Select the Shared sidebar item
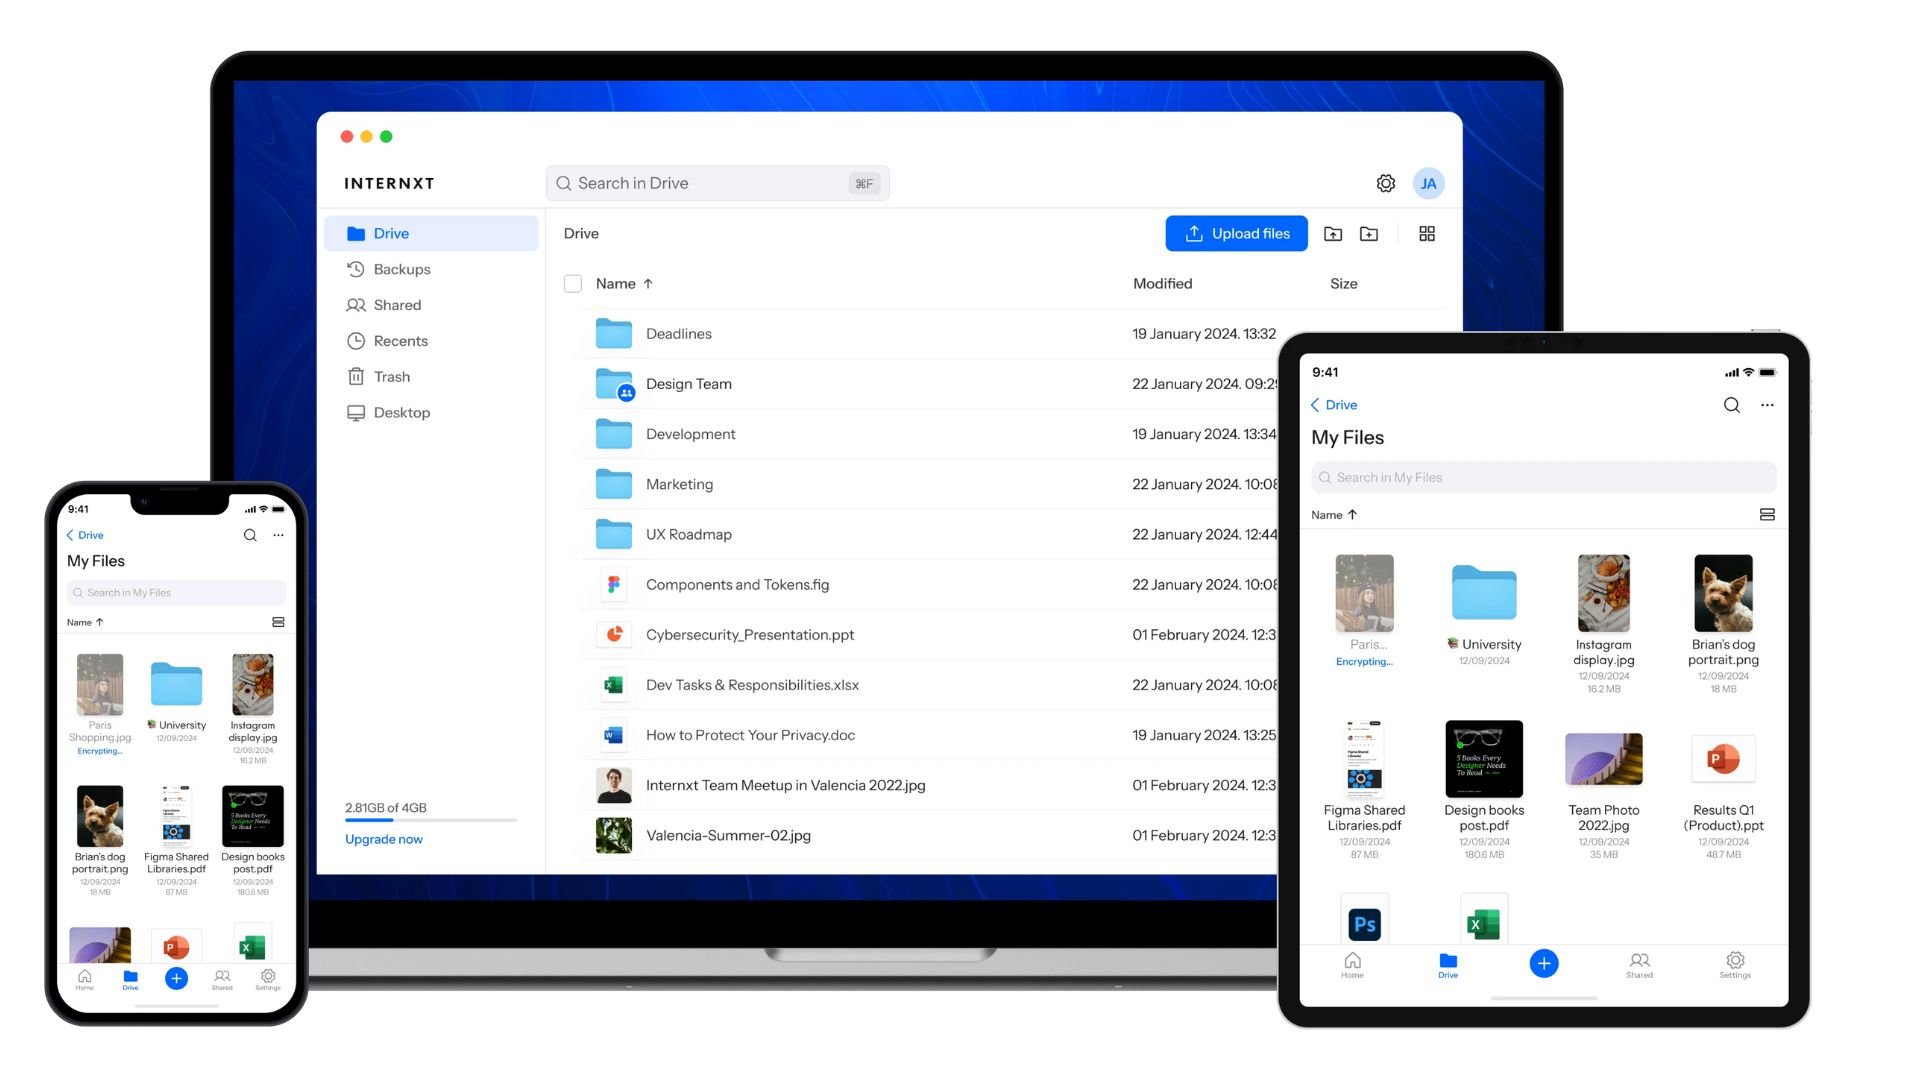 tap(396, 305)
